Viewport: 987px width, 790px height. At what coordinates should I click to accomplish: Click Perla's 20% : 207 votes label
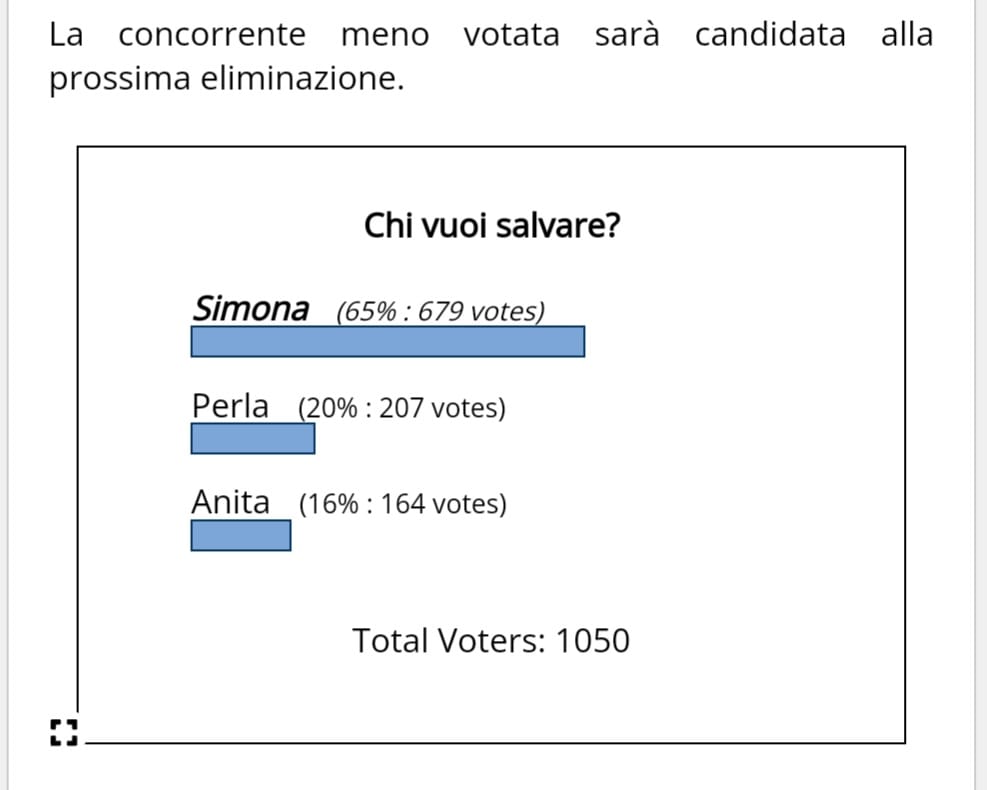point(402,409)
